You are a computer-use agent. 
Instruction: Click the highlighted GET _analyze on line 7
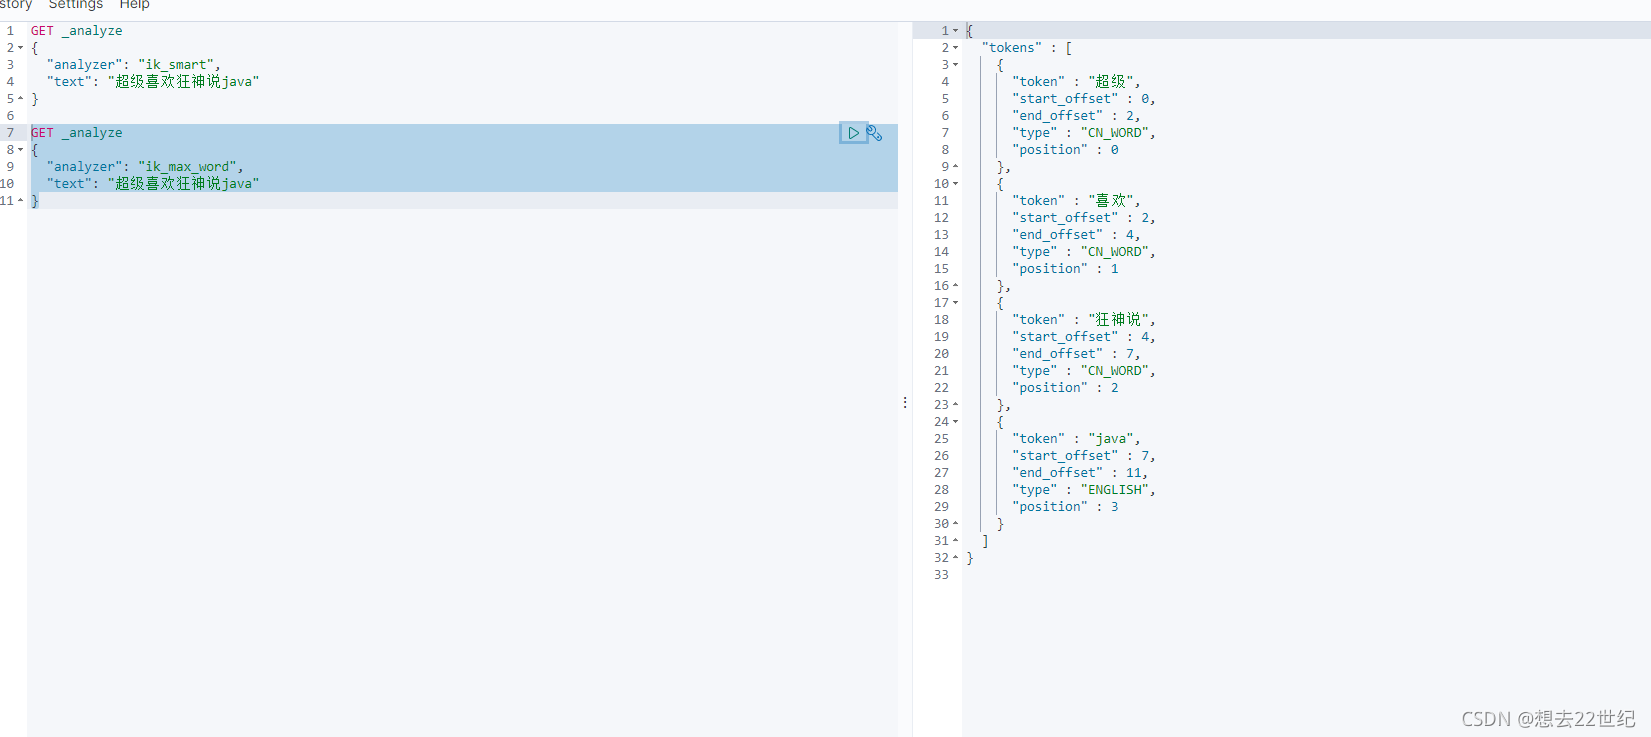tap(77, 133)
